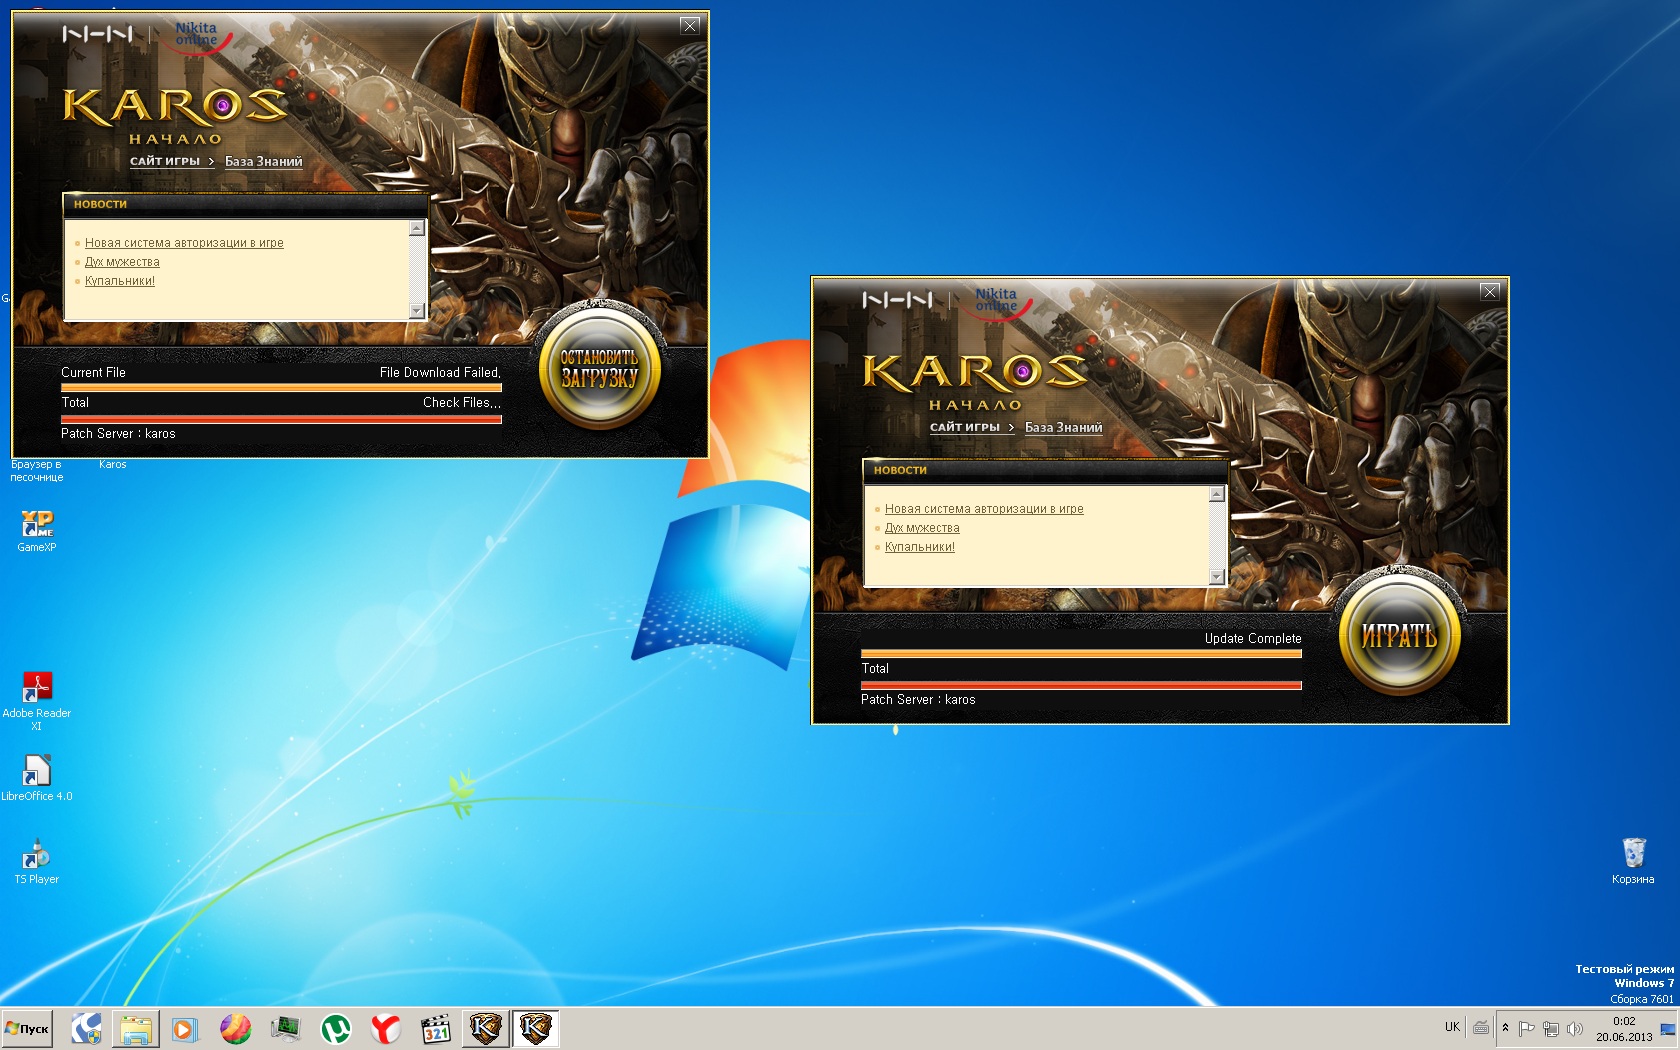Click the 'Check Files...' status in left launcher
Image resolution: width=1680 pixels, height=1050 pixels.
462,403
